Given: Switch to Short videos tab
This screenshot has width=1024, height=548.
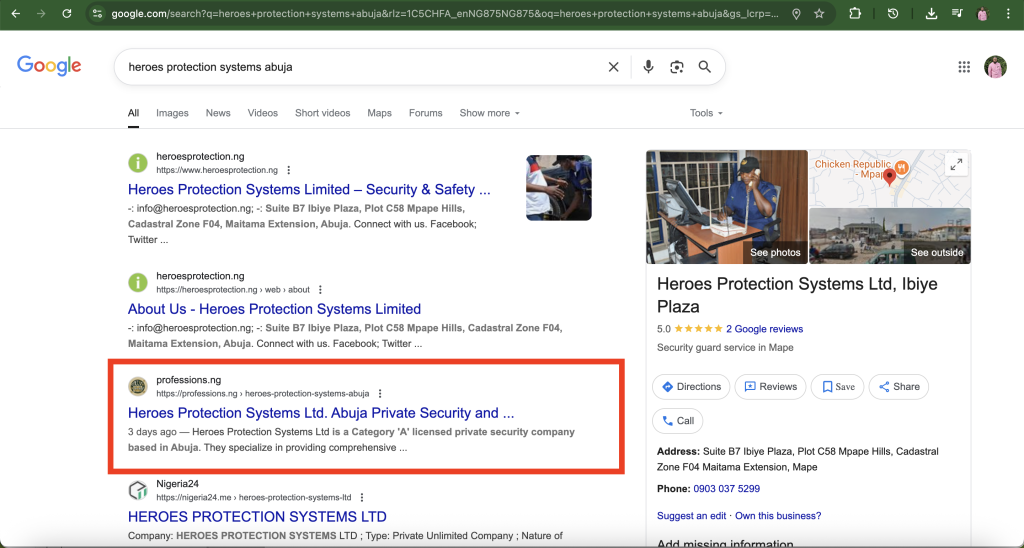Looking at the screenshot, I should 323,113.
